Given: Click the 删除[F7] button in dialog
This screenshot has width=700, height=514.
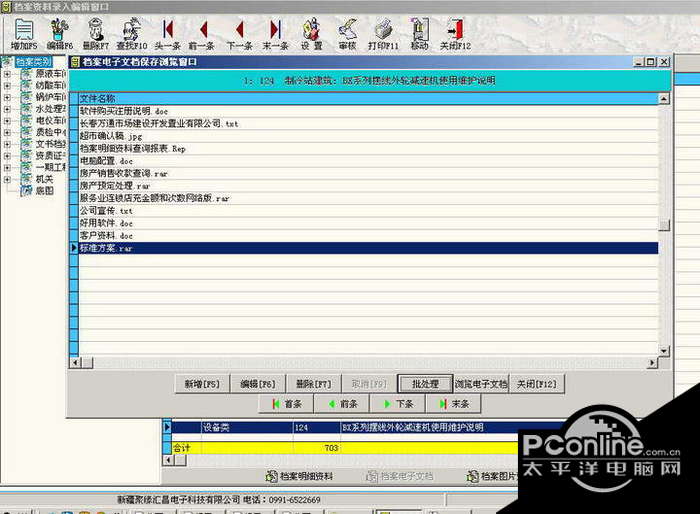Looking at the screenshot, I should (x=313, y=384).
